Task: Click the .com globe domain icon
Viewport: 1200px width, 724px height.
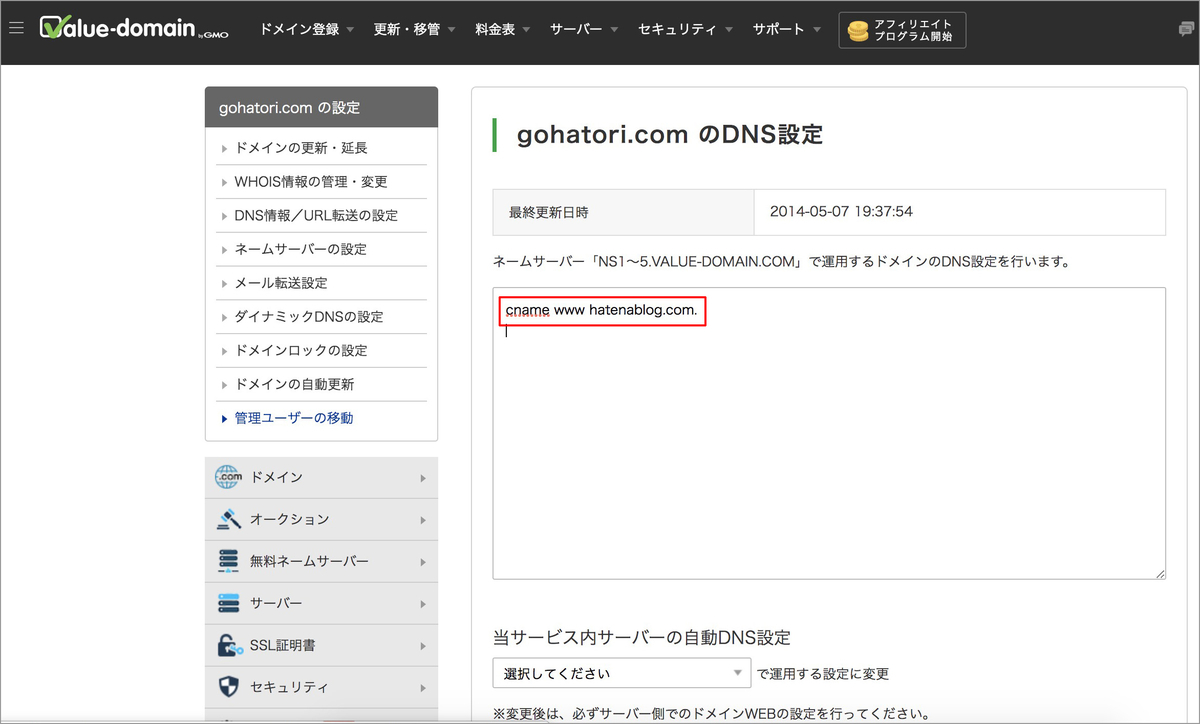Action: pos(228,477)
